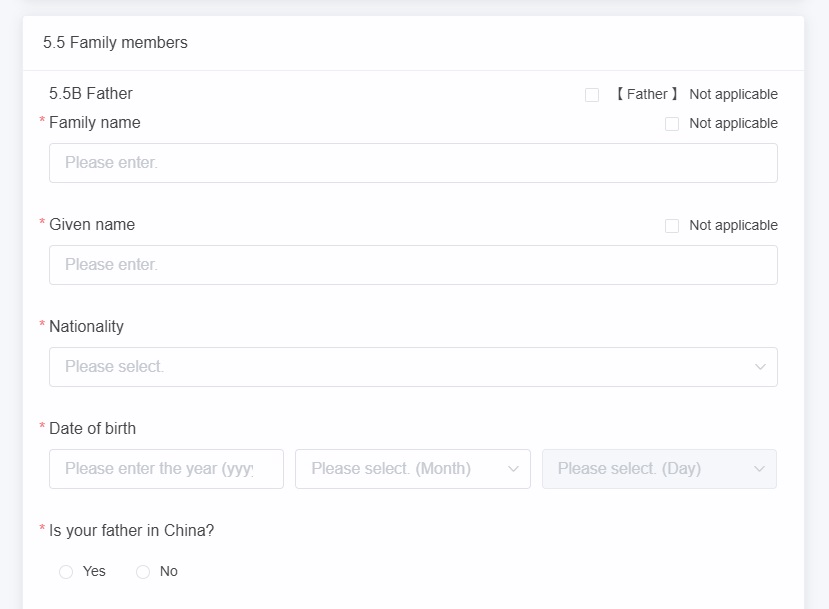Click the Nationality chevron arrow
Viewport: 829px width, 609px height.
point(760,367)
